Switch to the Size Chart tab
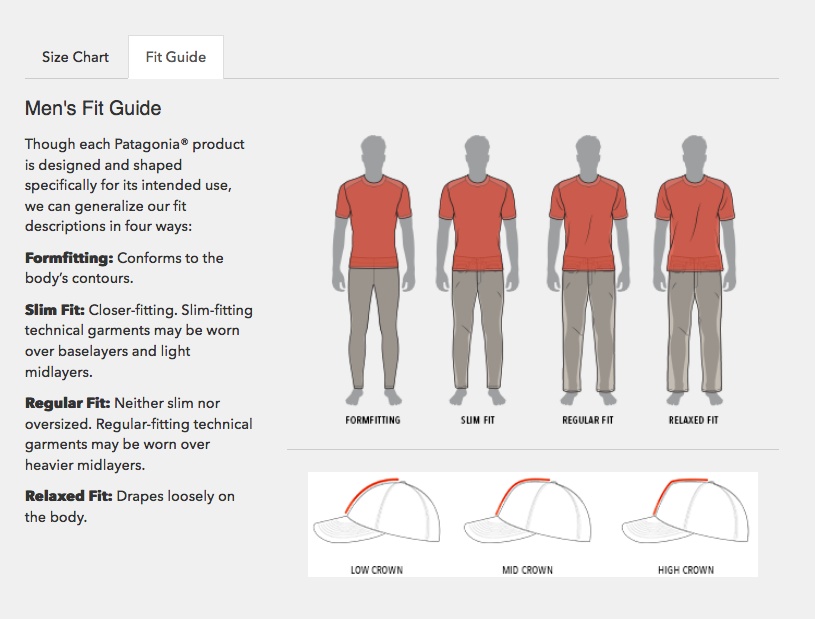The width and height of the screenshot is (815, 619). tap(75, 57)
